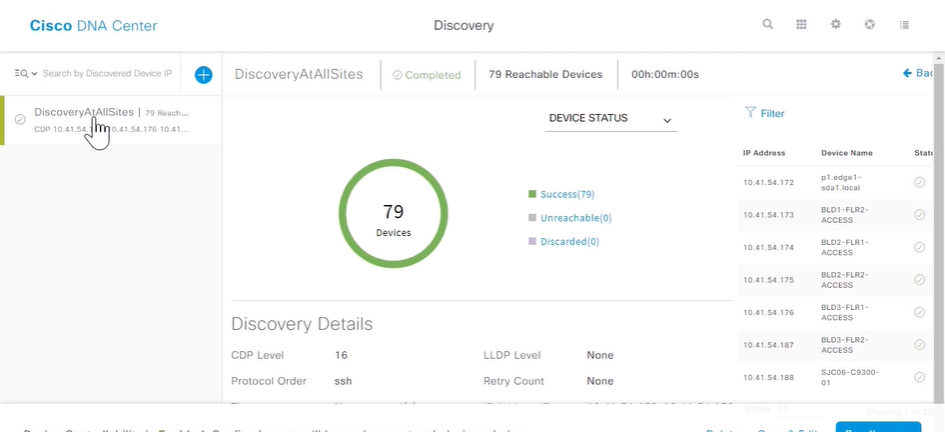Sort by IP Address column header
The height and width of the screenshot is (432, 945).
tap(764, 153)
